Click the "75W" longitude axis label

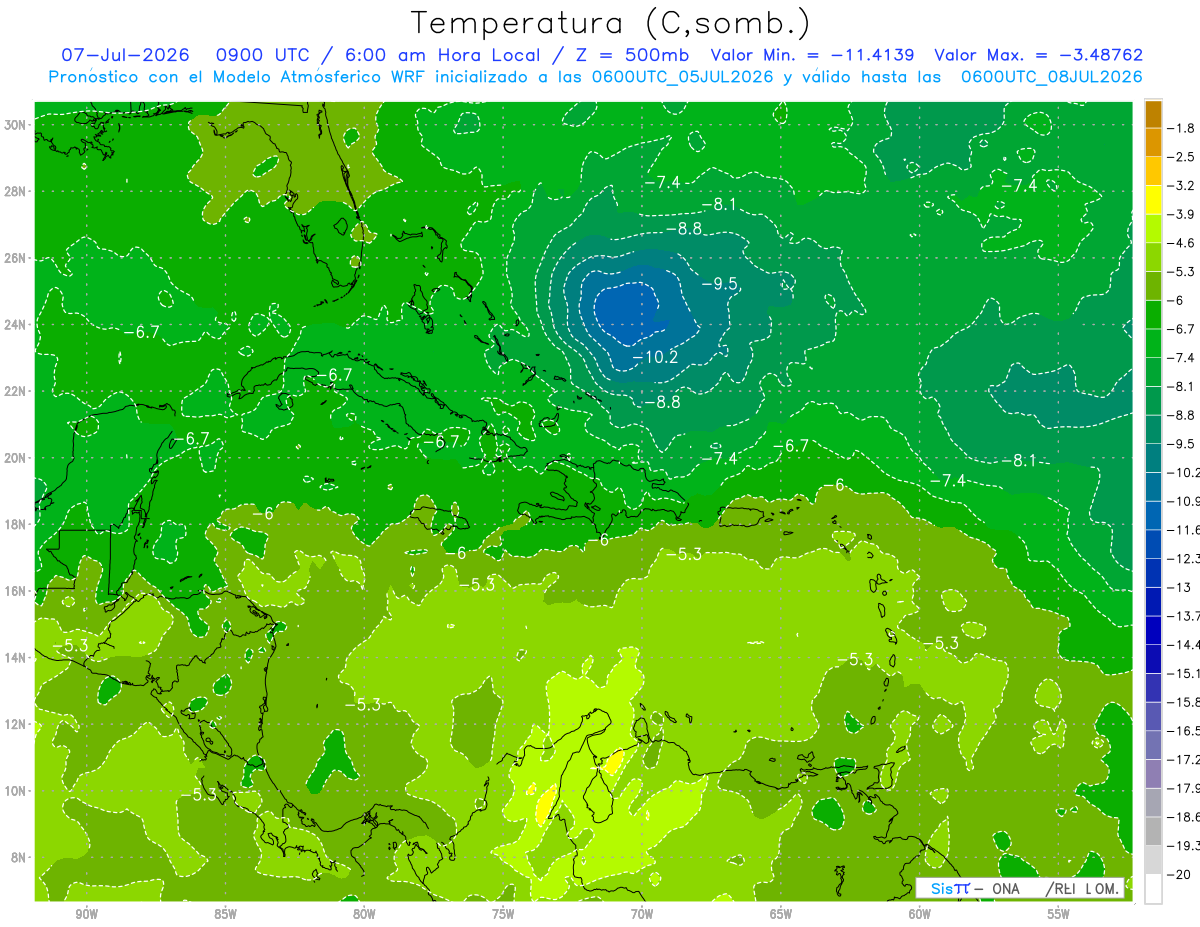503,914
